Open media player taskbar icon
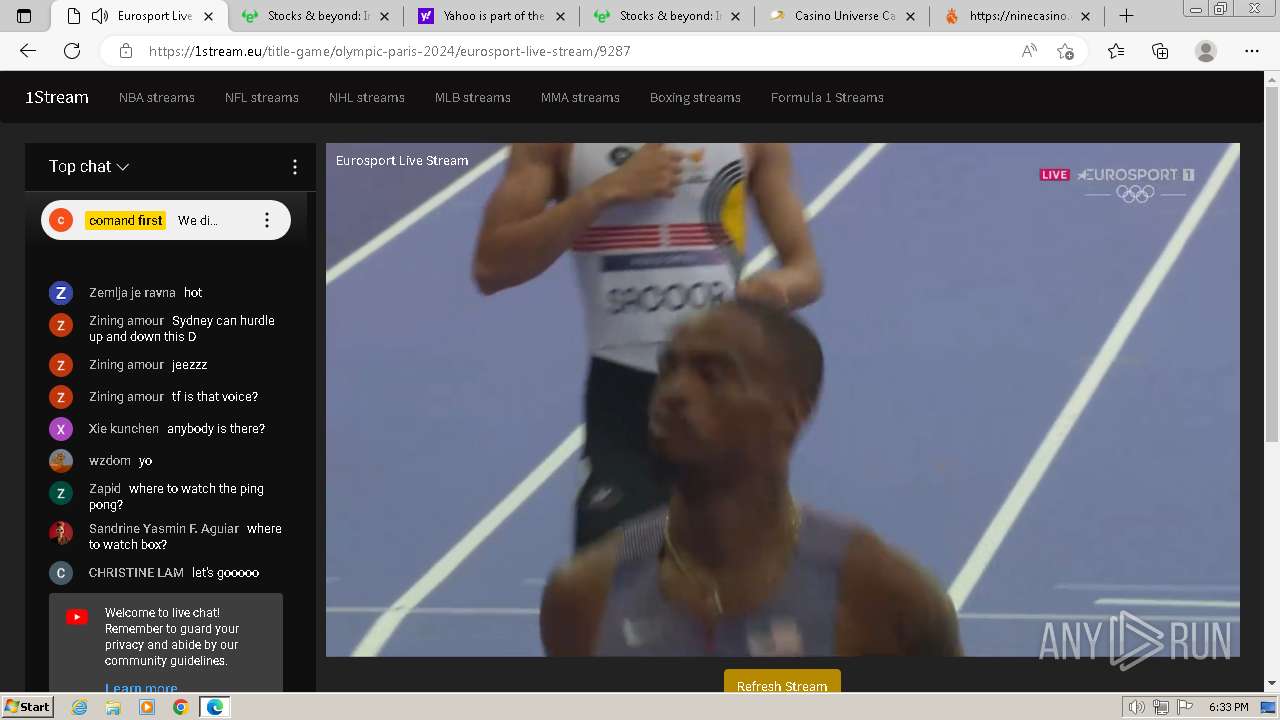1280x720 pixels. point(147,707)
